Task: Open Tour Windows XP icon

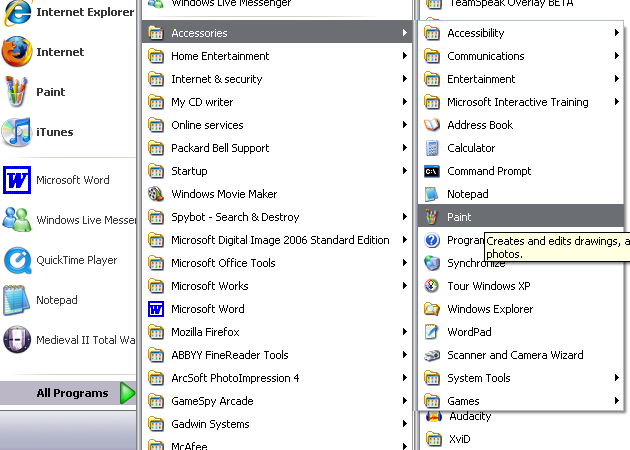Action: coord(432,286)
